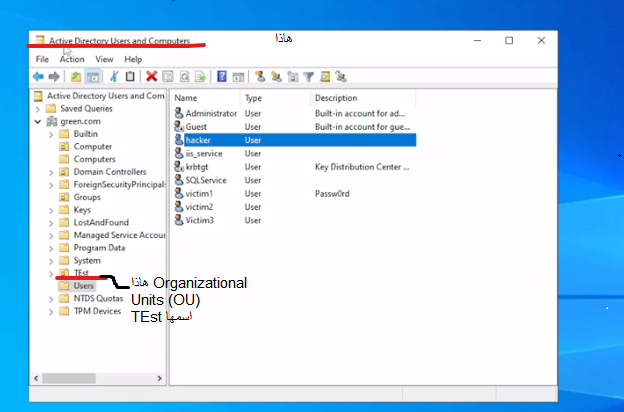The width and height of the screenshot is (624, 412).
Task: Open the File menu
Action: pos(42,59)
